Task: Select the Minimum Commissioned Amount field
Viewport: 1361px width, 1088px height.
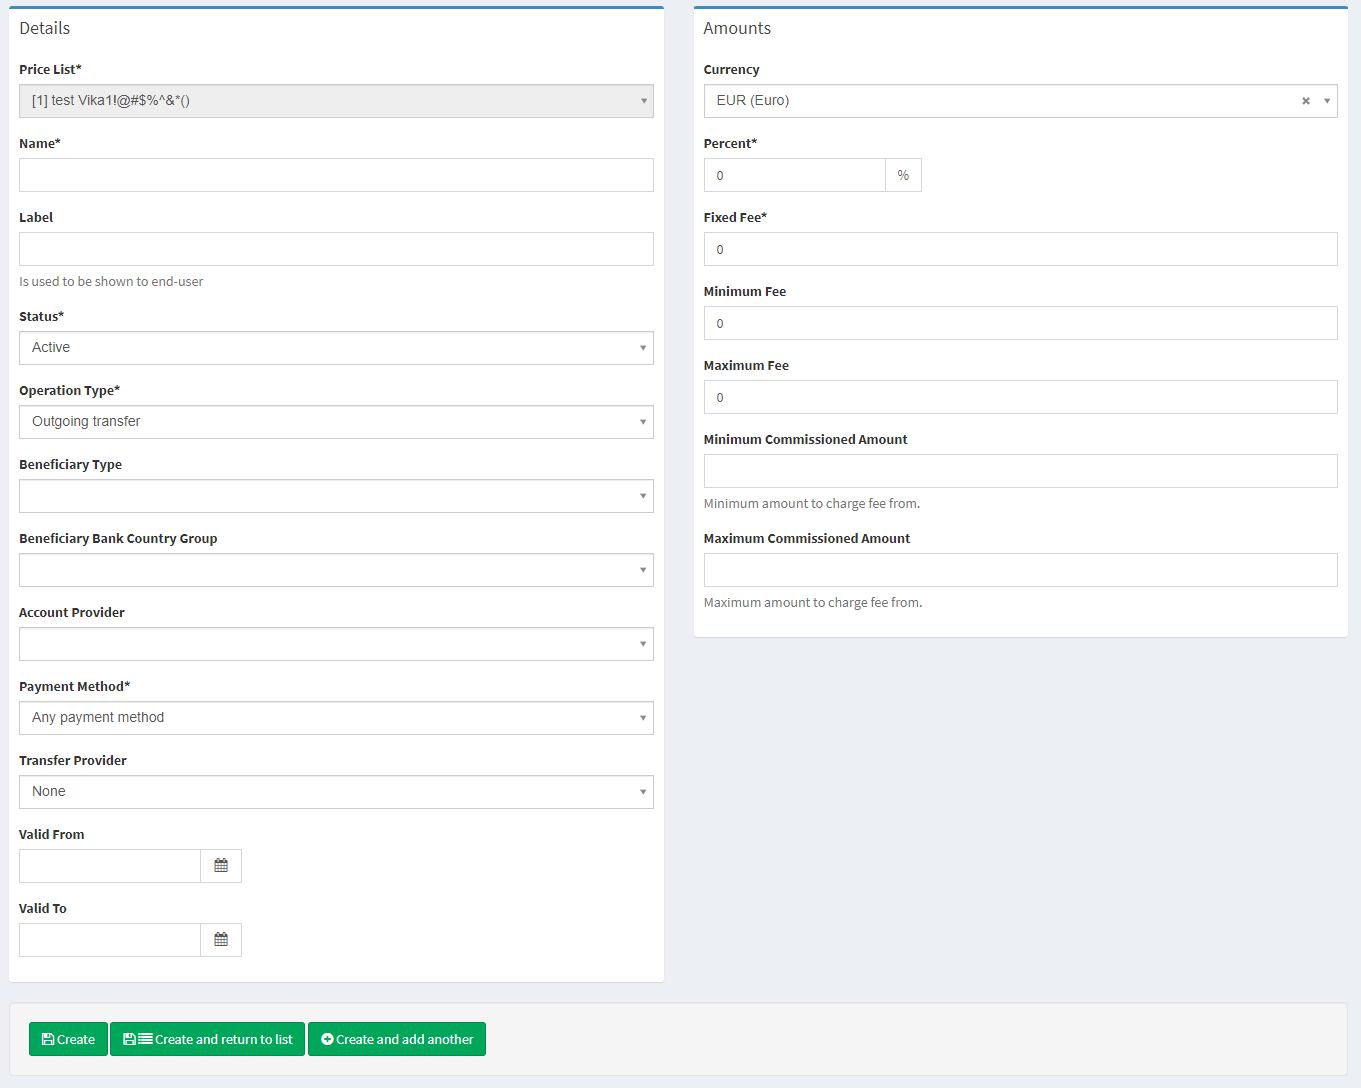Action: [x=1020, y=471]
